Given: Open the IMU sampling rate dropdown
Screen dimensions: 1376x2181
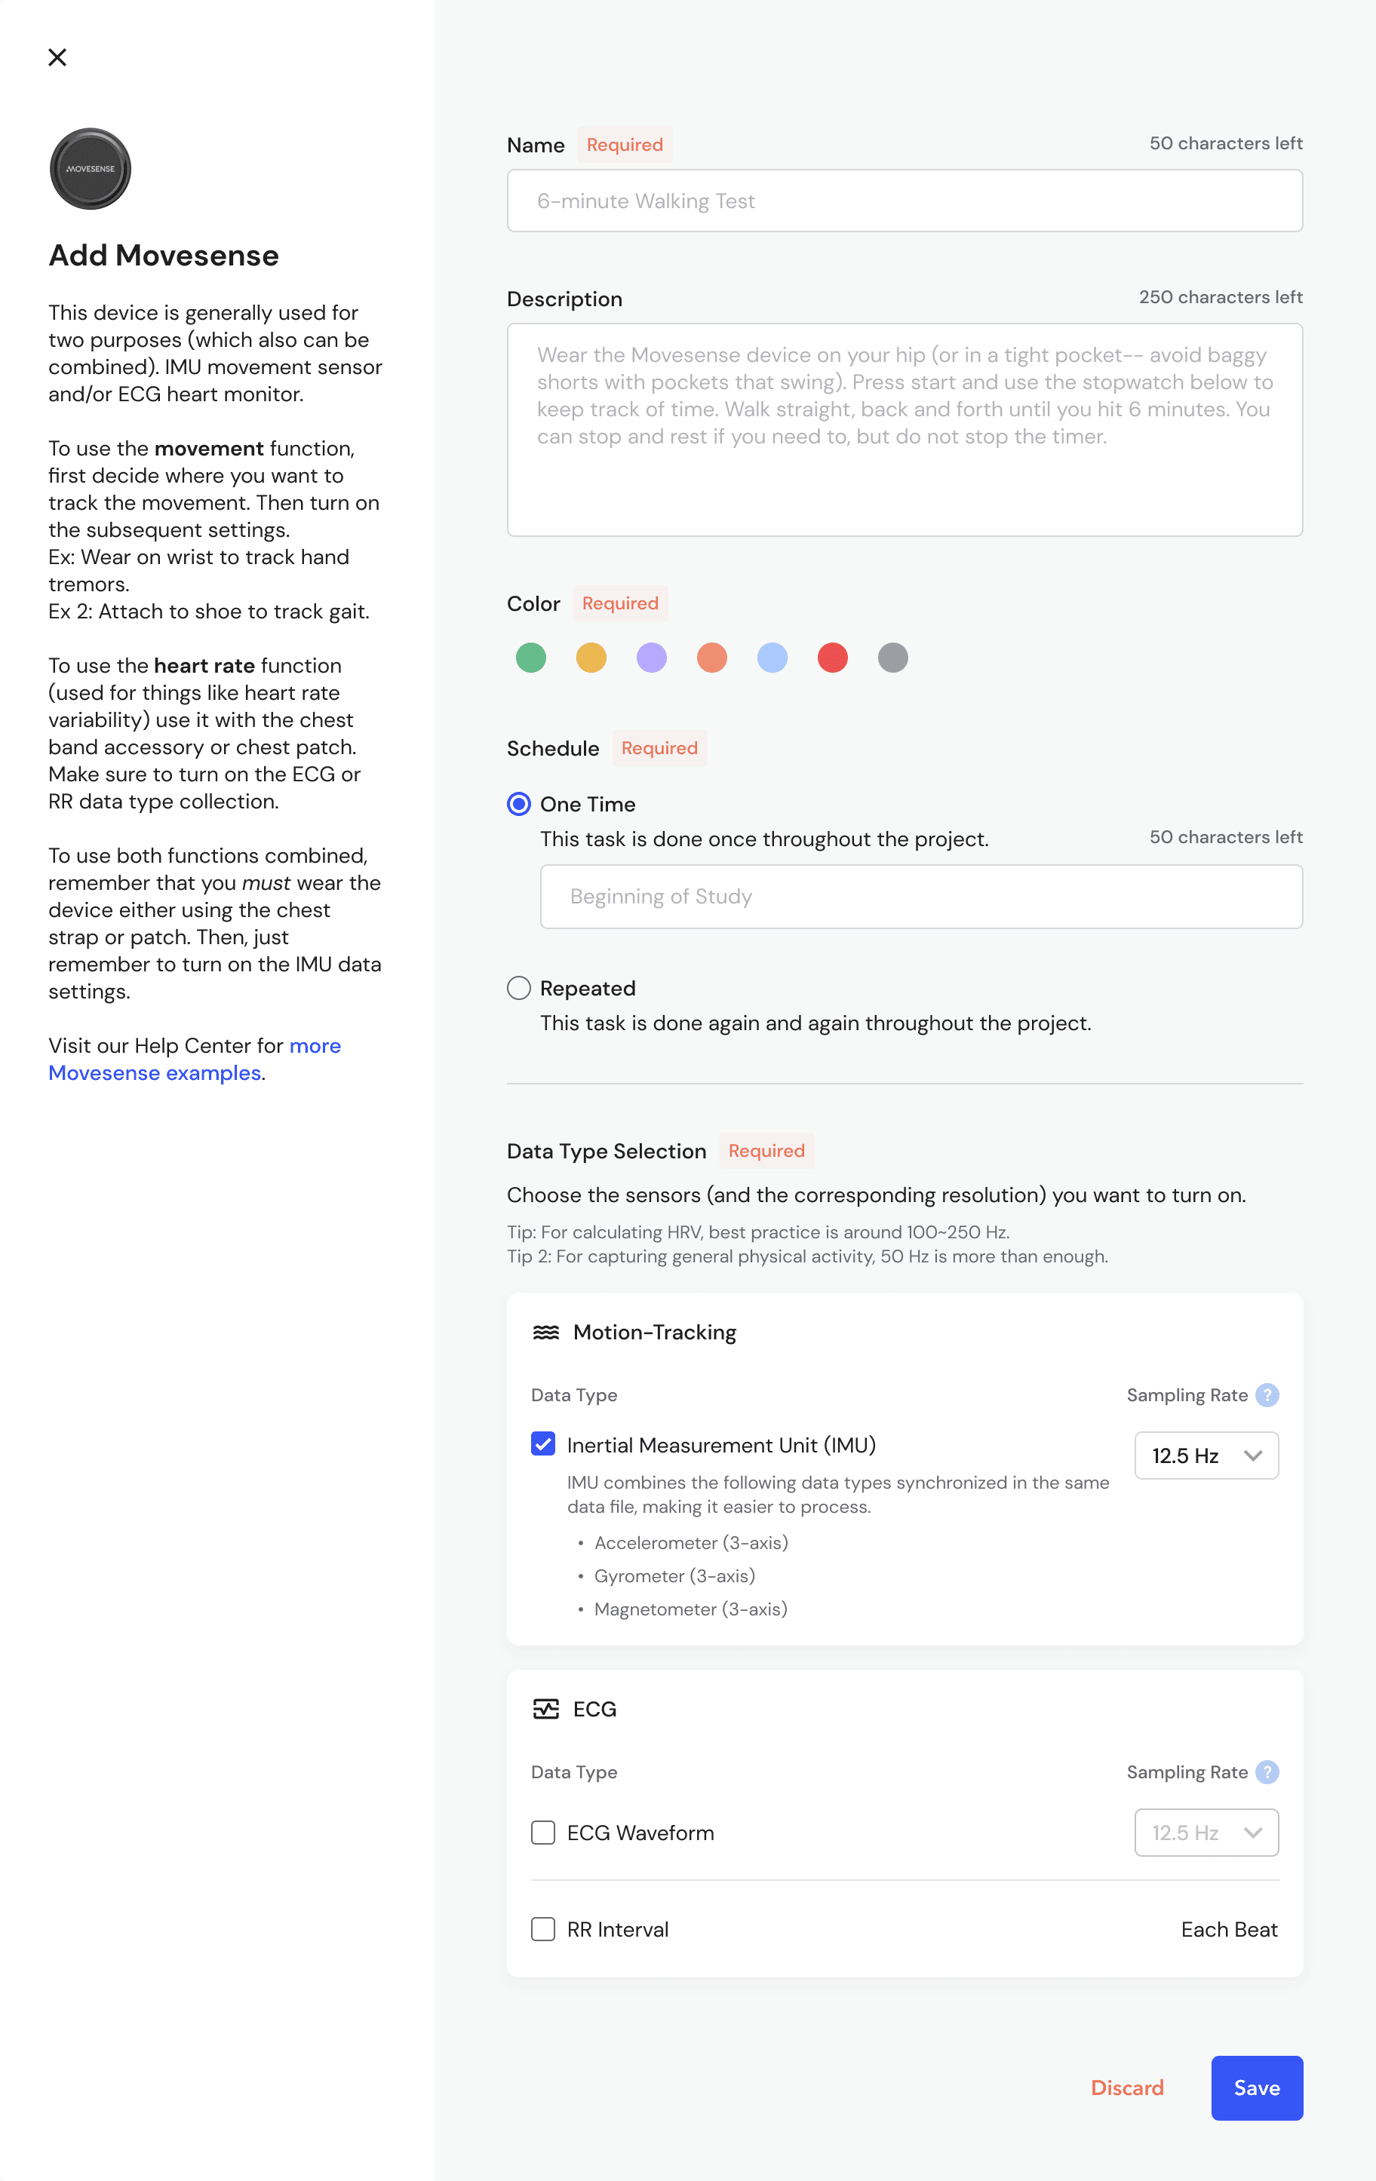Looking at the screenshot, I should click(1206, 1455).
